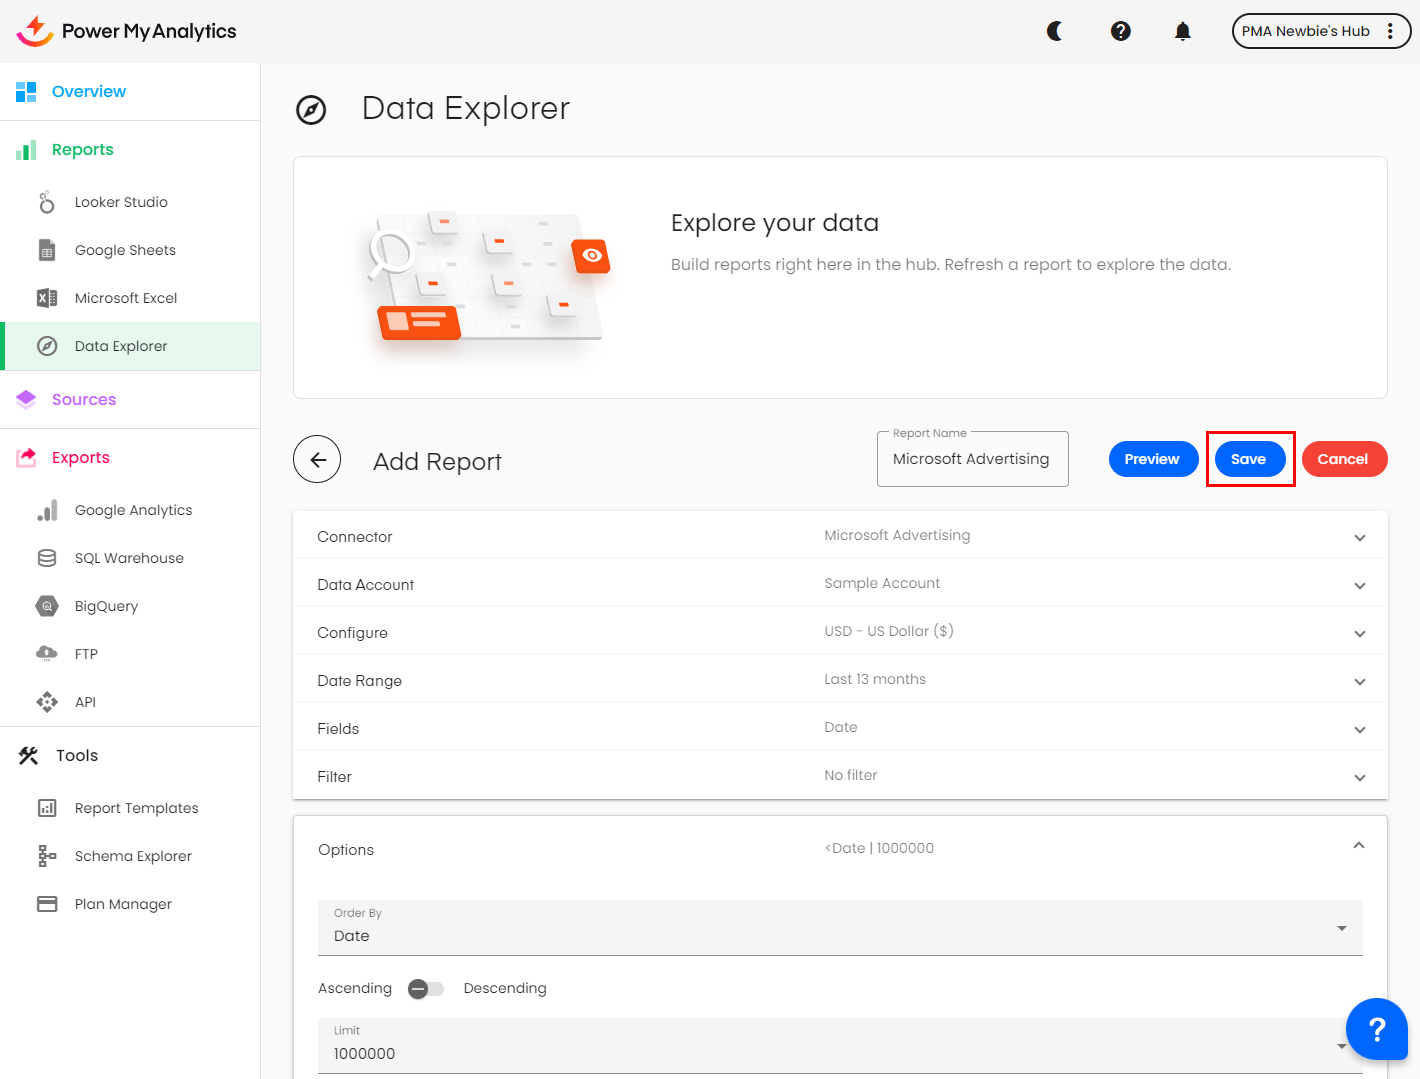1420x1079 pixels.
Task: Open the Sources section
Action: (84, 400)
